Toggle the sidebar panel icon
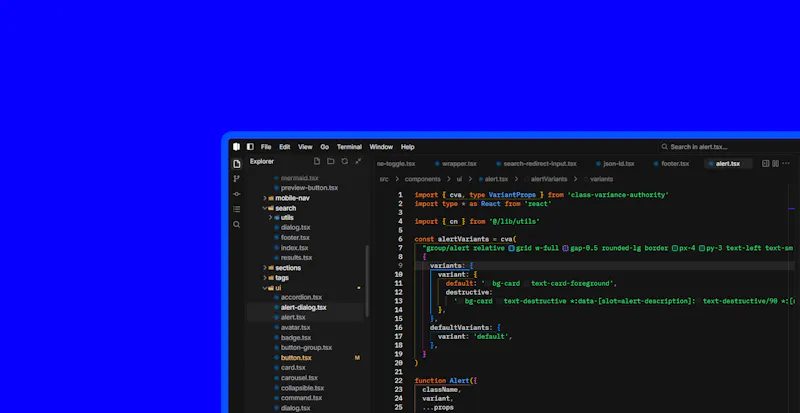This screenshot has height=413, width=800. 250,147
